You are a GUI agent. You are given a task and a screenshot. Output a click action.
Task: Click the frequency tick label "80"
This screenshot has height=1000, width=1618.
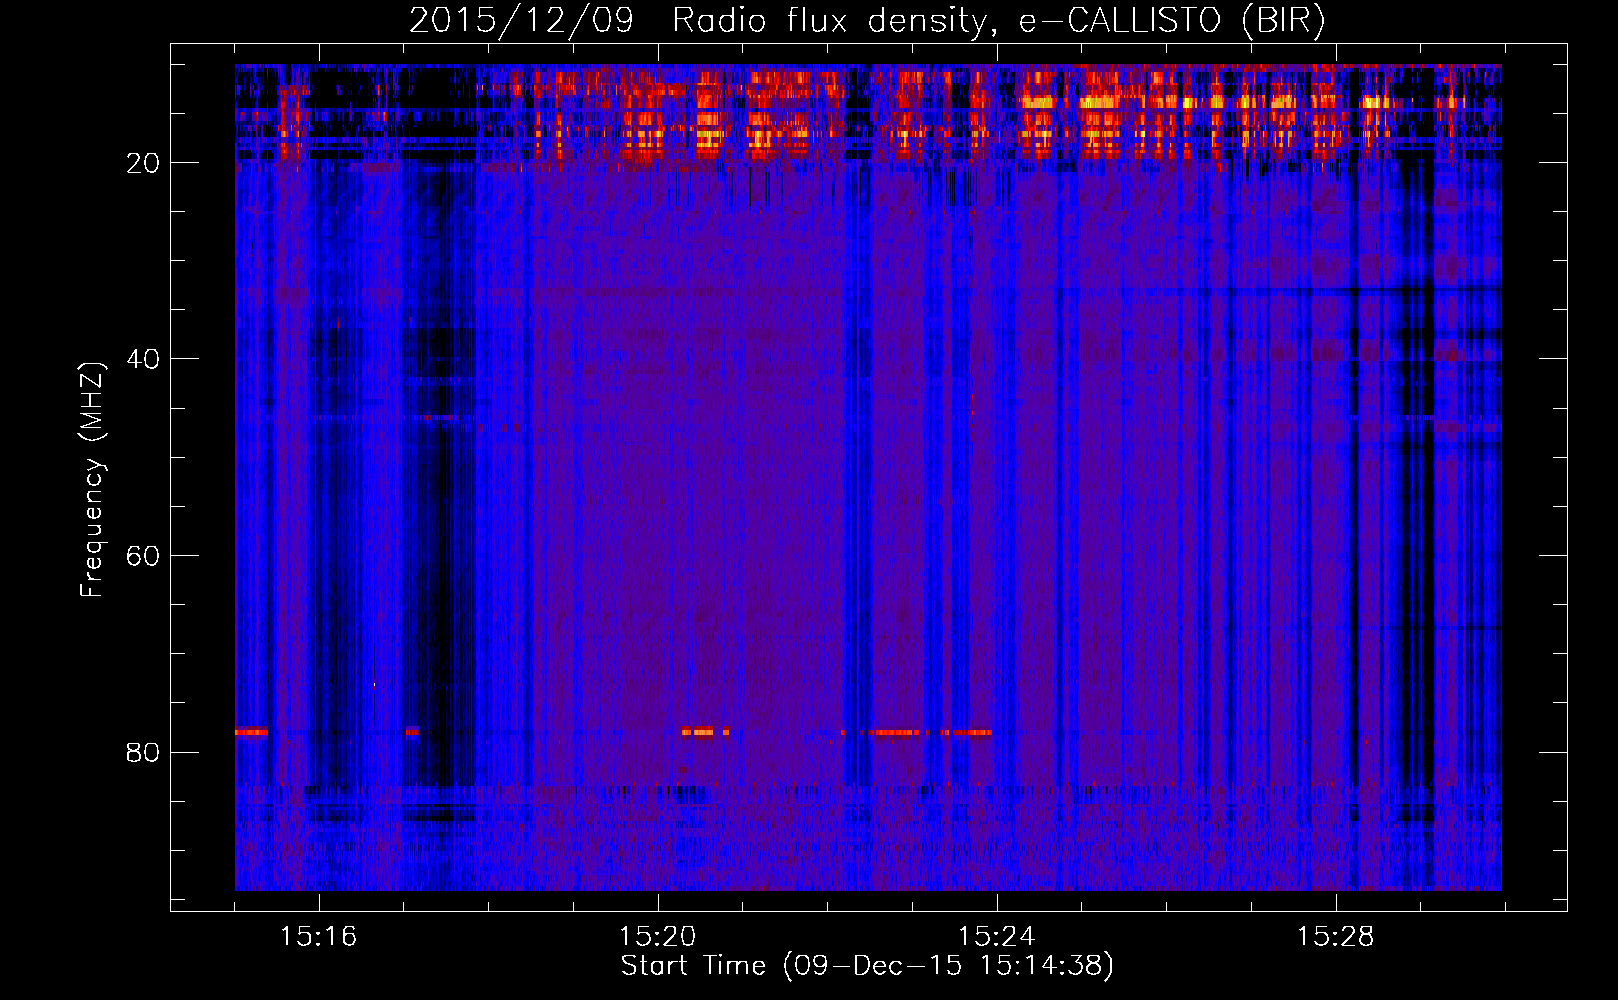tap(144, 752)
